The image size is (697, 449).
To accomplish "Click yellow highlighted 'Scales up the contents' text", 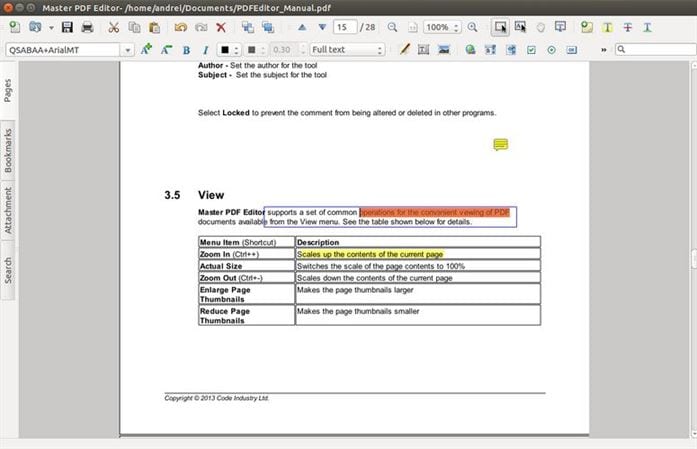I will click(x=370, y=254).
